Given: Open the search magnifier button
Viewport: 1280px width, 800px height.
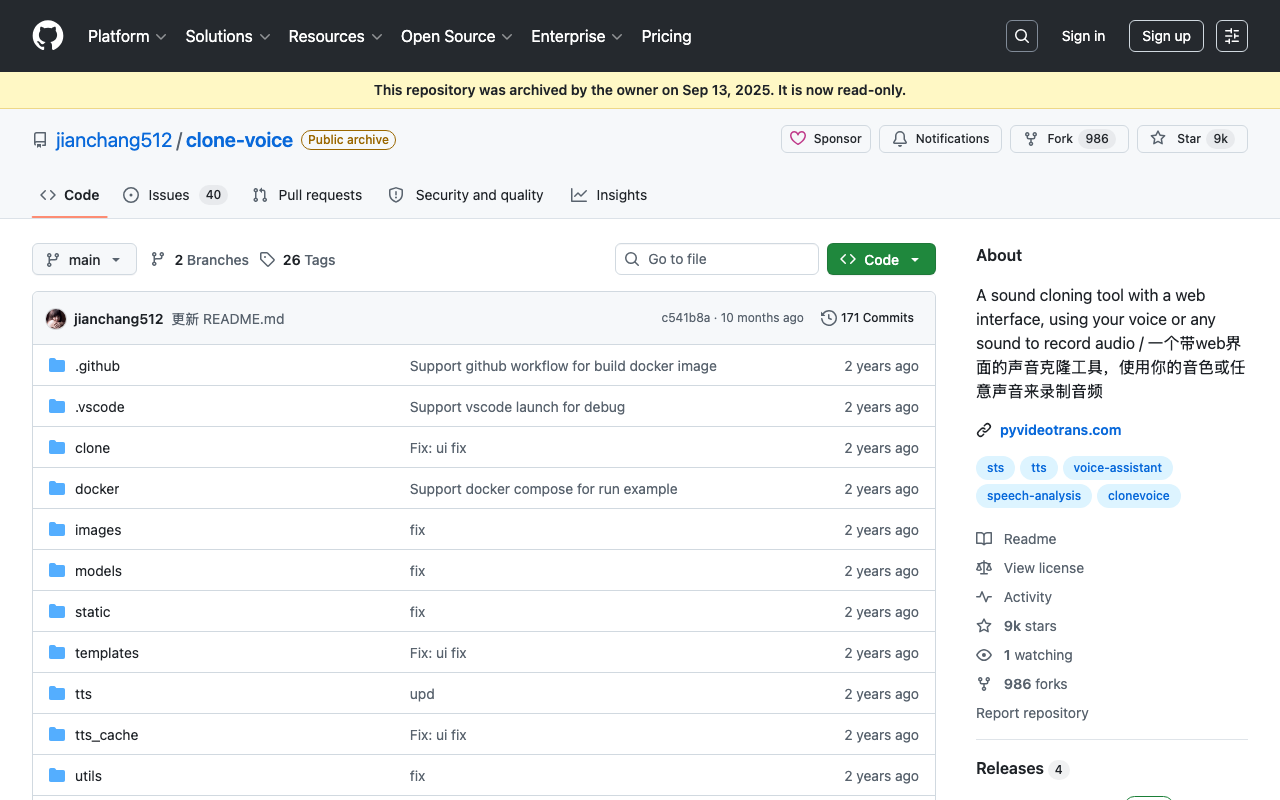Looking at the screenshot, I should tap(1022, 36).
